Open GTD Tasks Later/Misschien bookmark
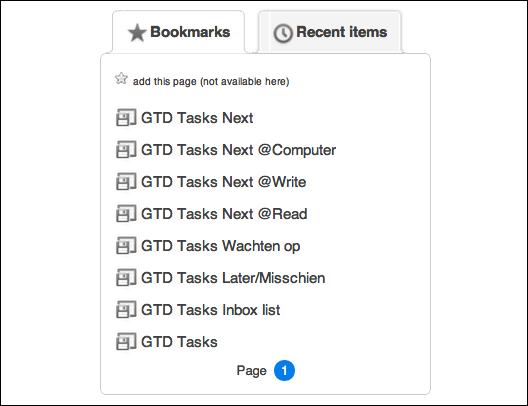The width and height of the screenshot is (528, 406). tap(233, 278)
